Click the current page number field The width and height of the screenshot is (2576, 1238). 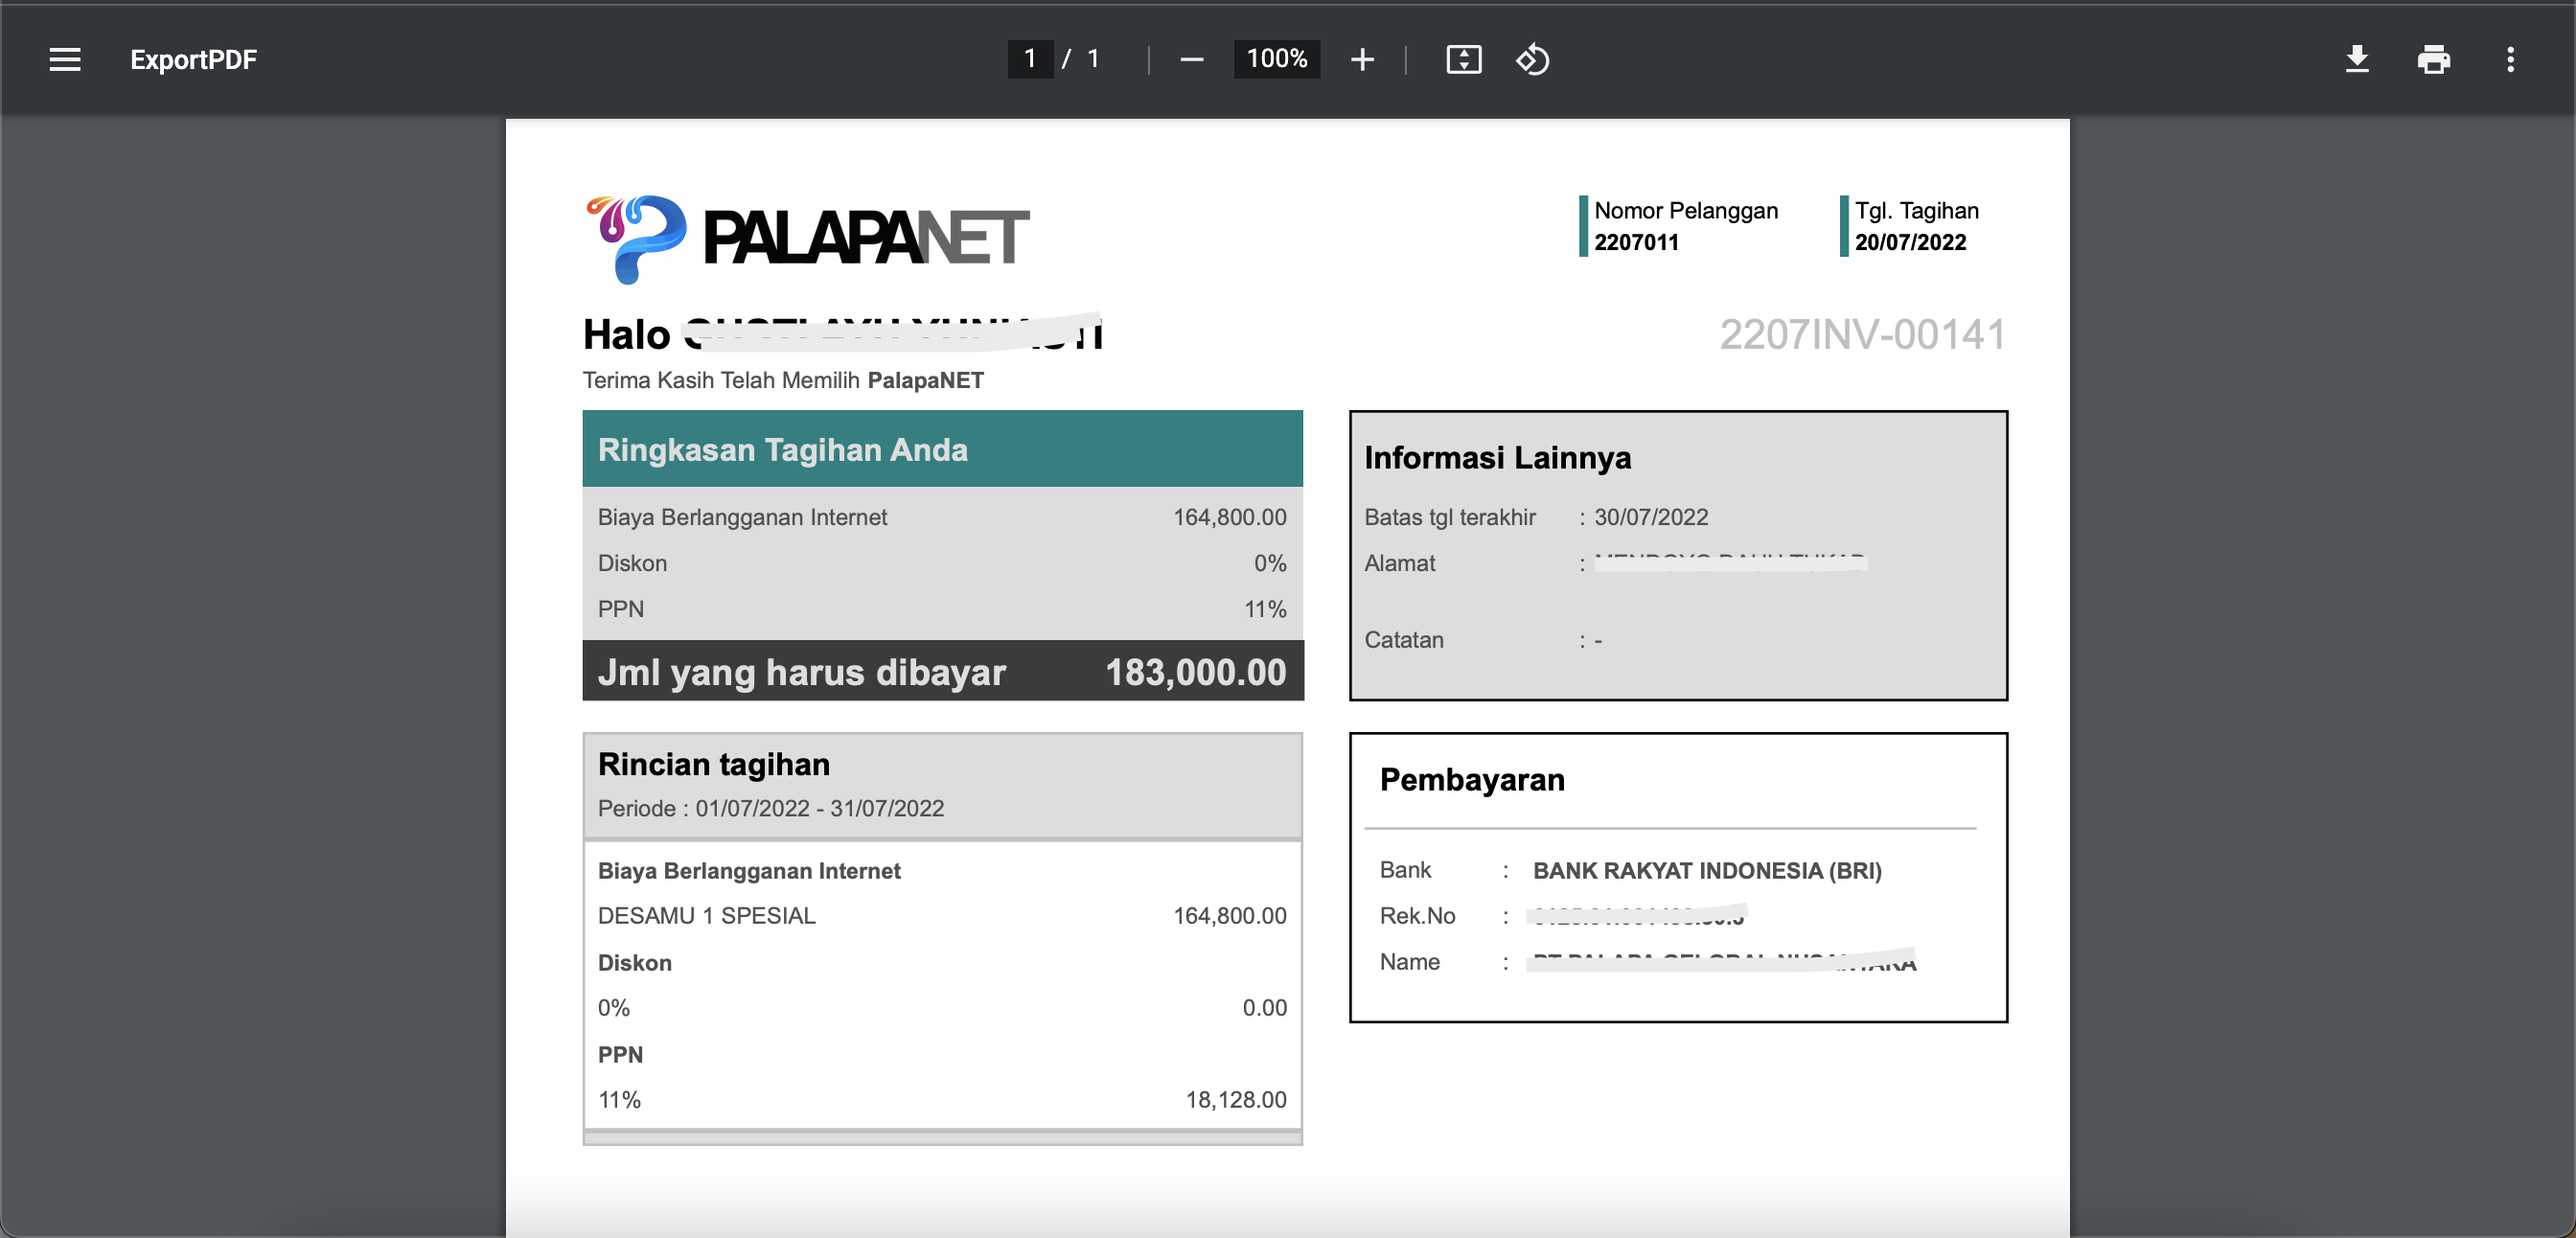(x=1030, y=59)
